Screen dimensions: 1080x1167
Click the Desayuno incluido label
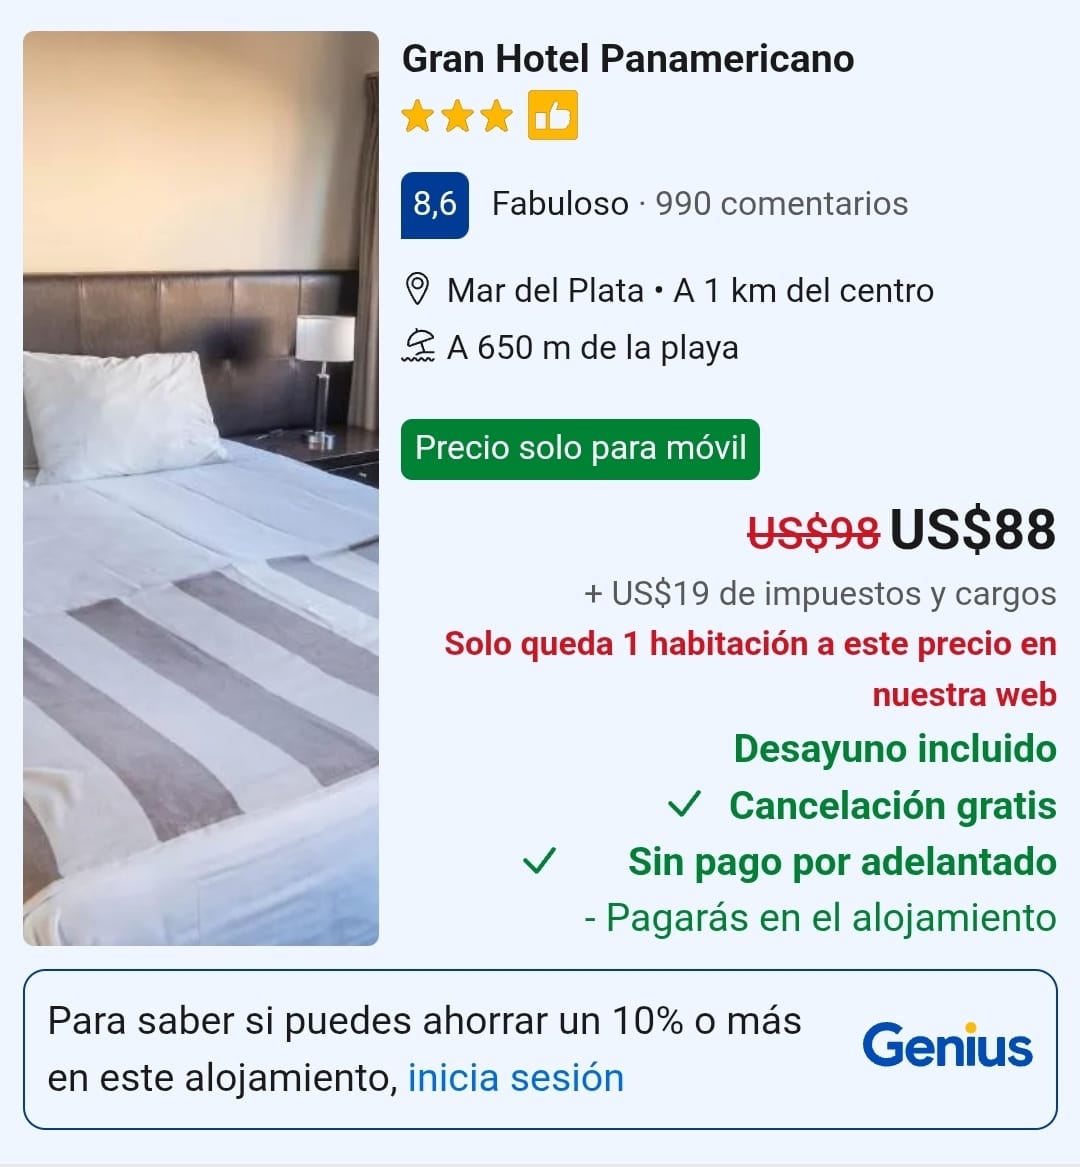(895, 749)
